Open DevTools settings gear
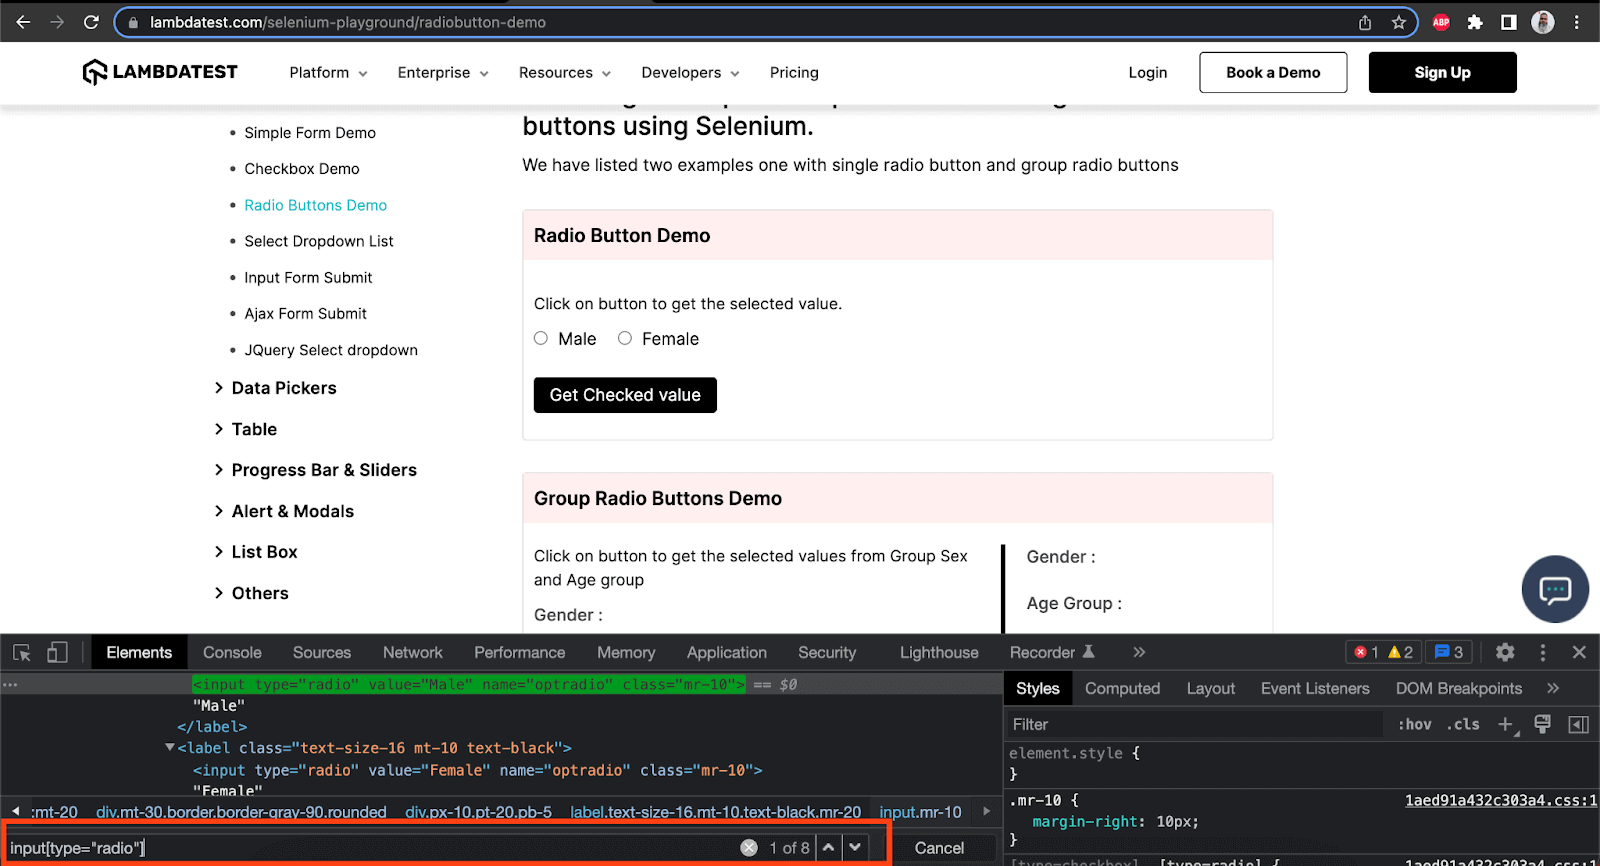The image size is (1600, 866). (1505, 652)
